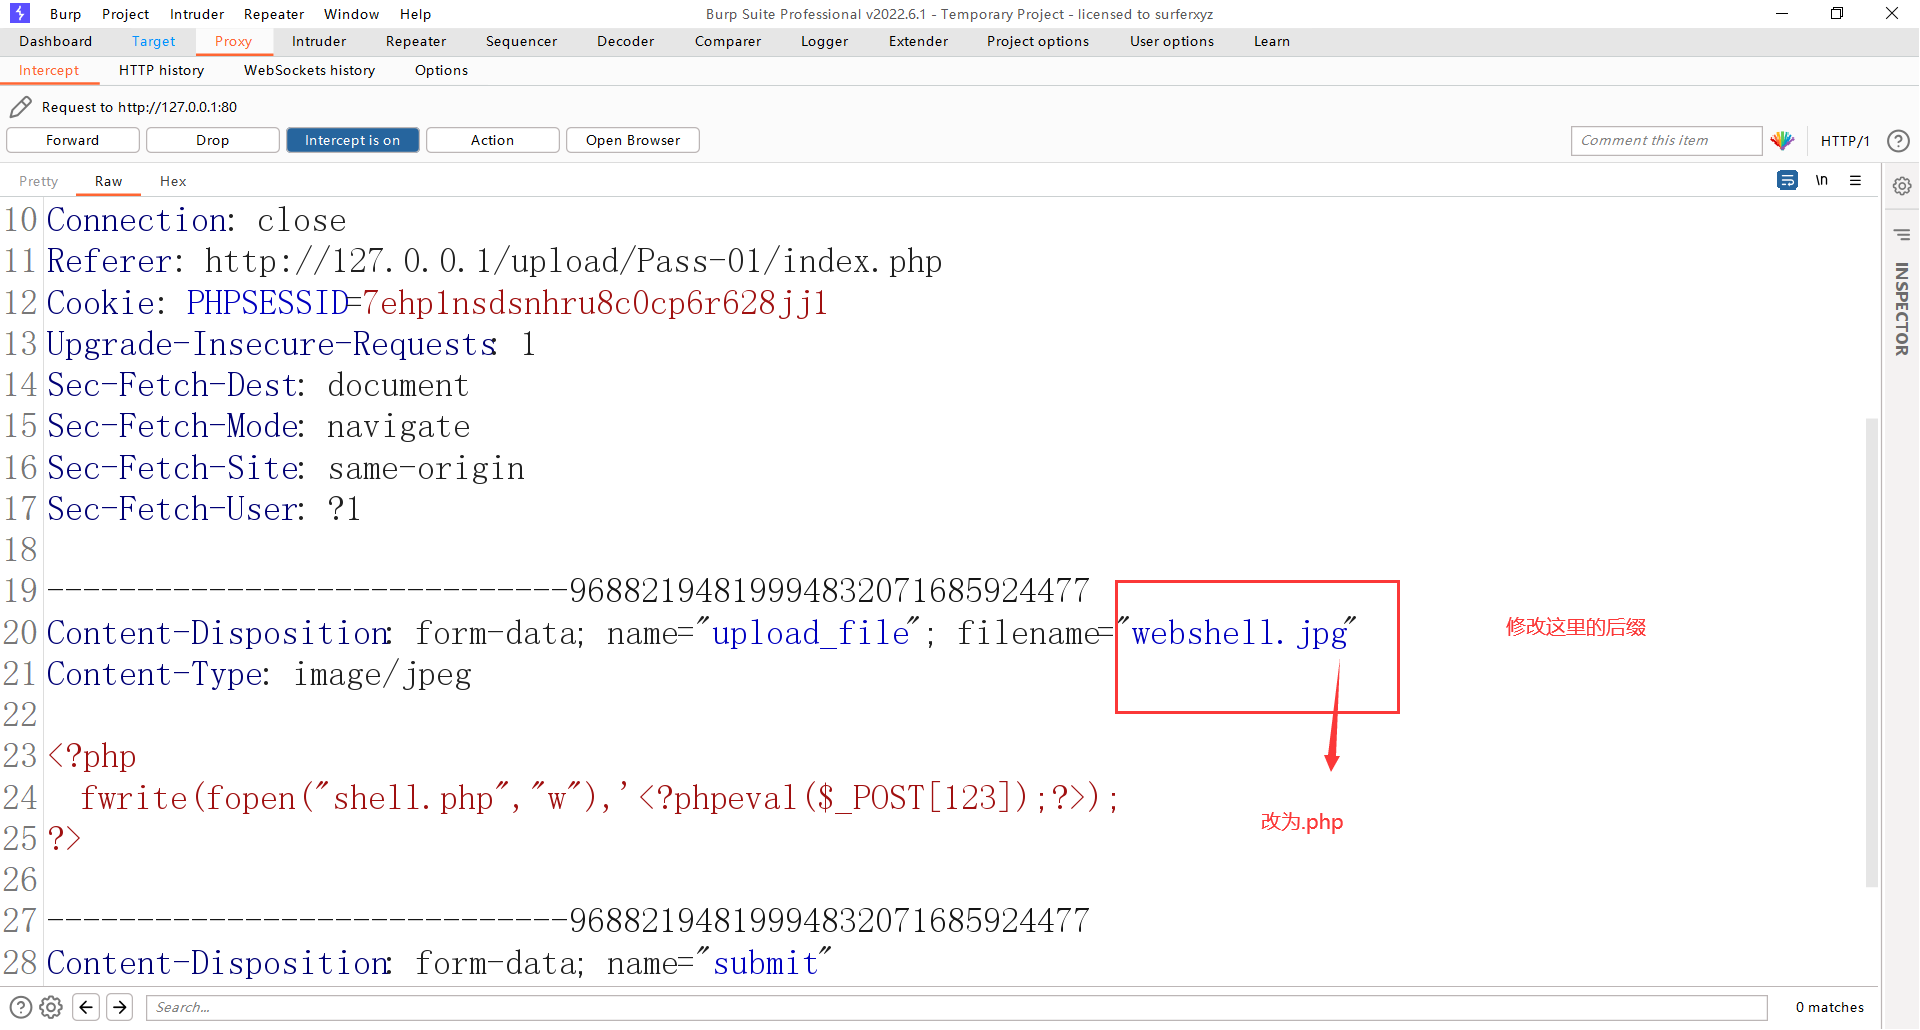Go to previous search match arrow
Viewport: 1920px width, 1030px height.
pyautogui.click(x=87, y=1007)
